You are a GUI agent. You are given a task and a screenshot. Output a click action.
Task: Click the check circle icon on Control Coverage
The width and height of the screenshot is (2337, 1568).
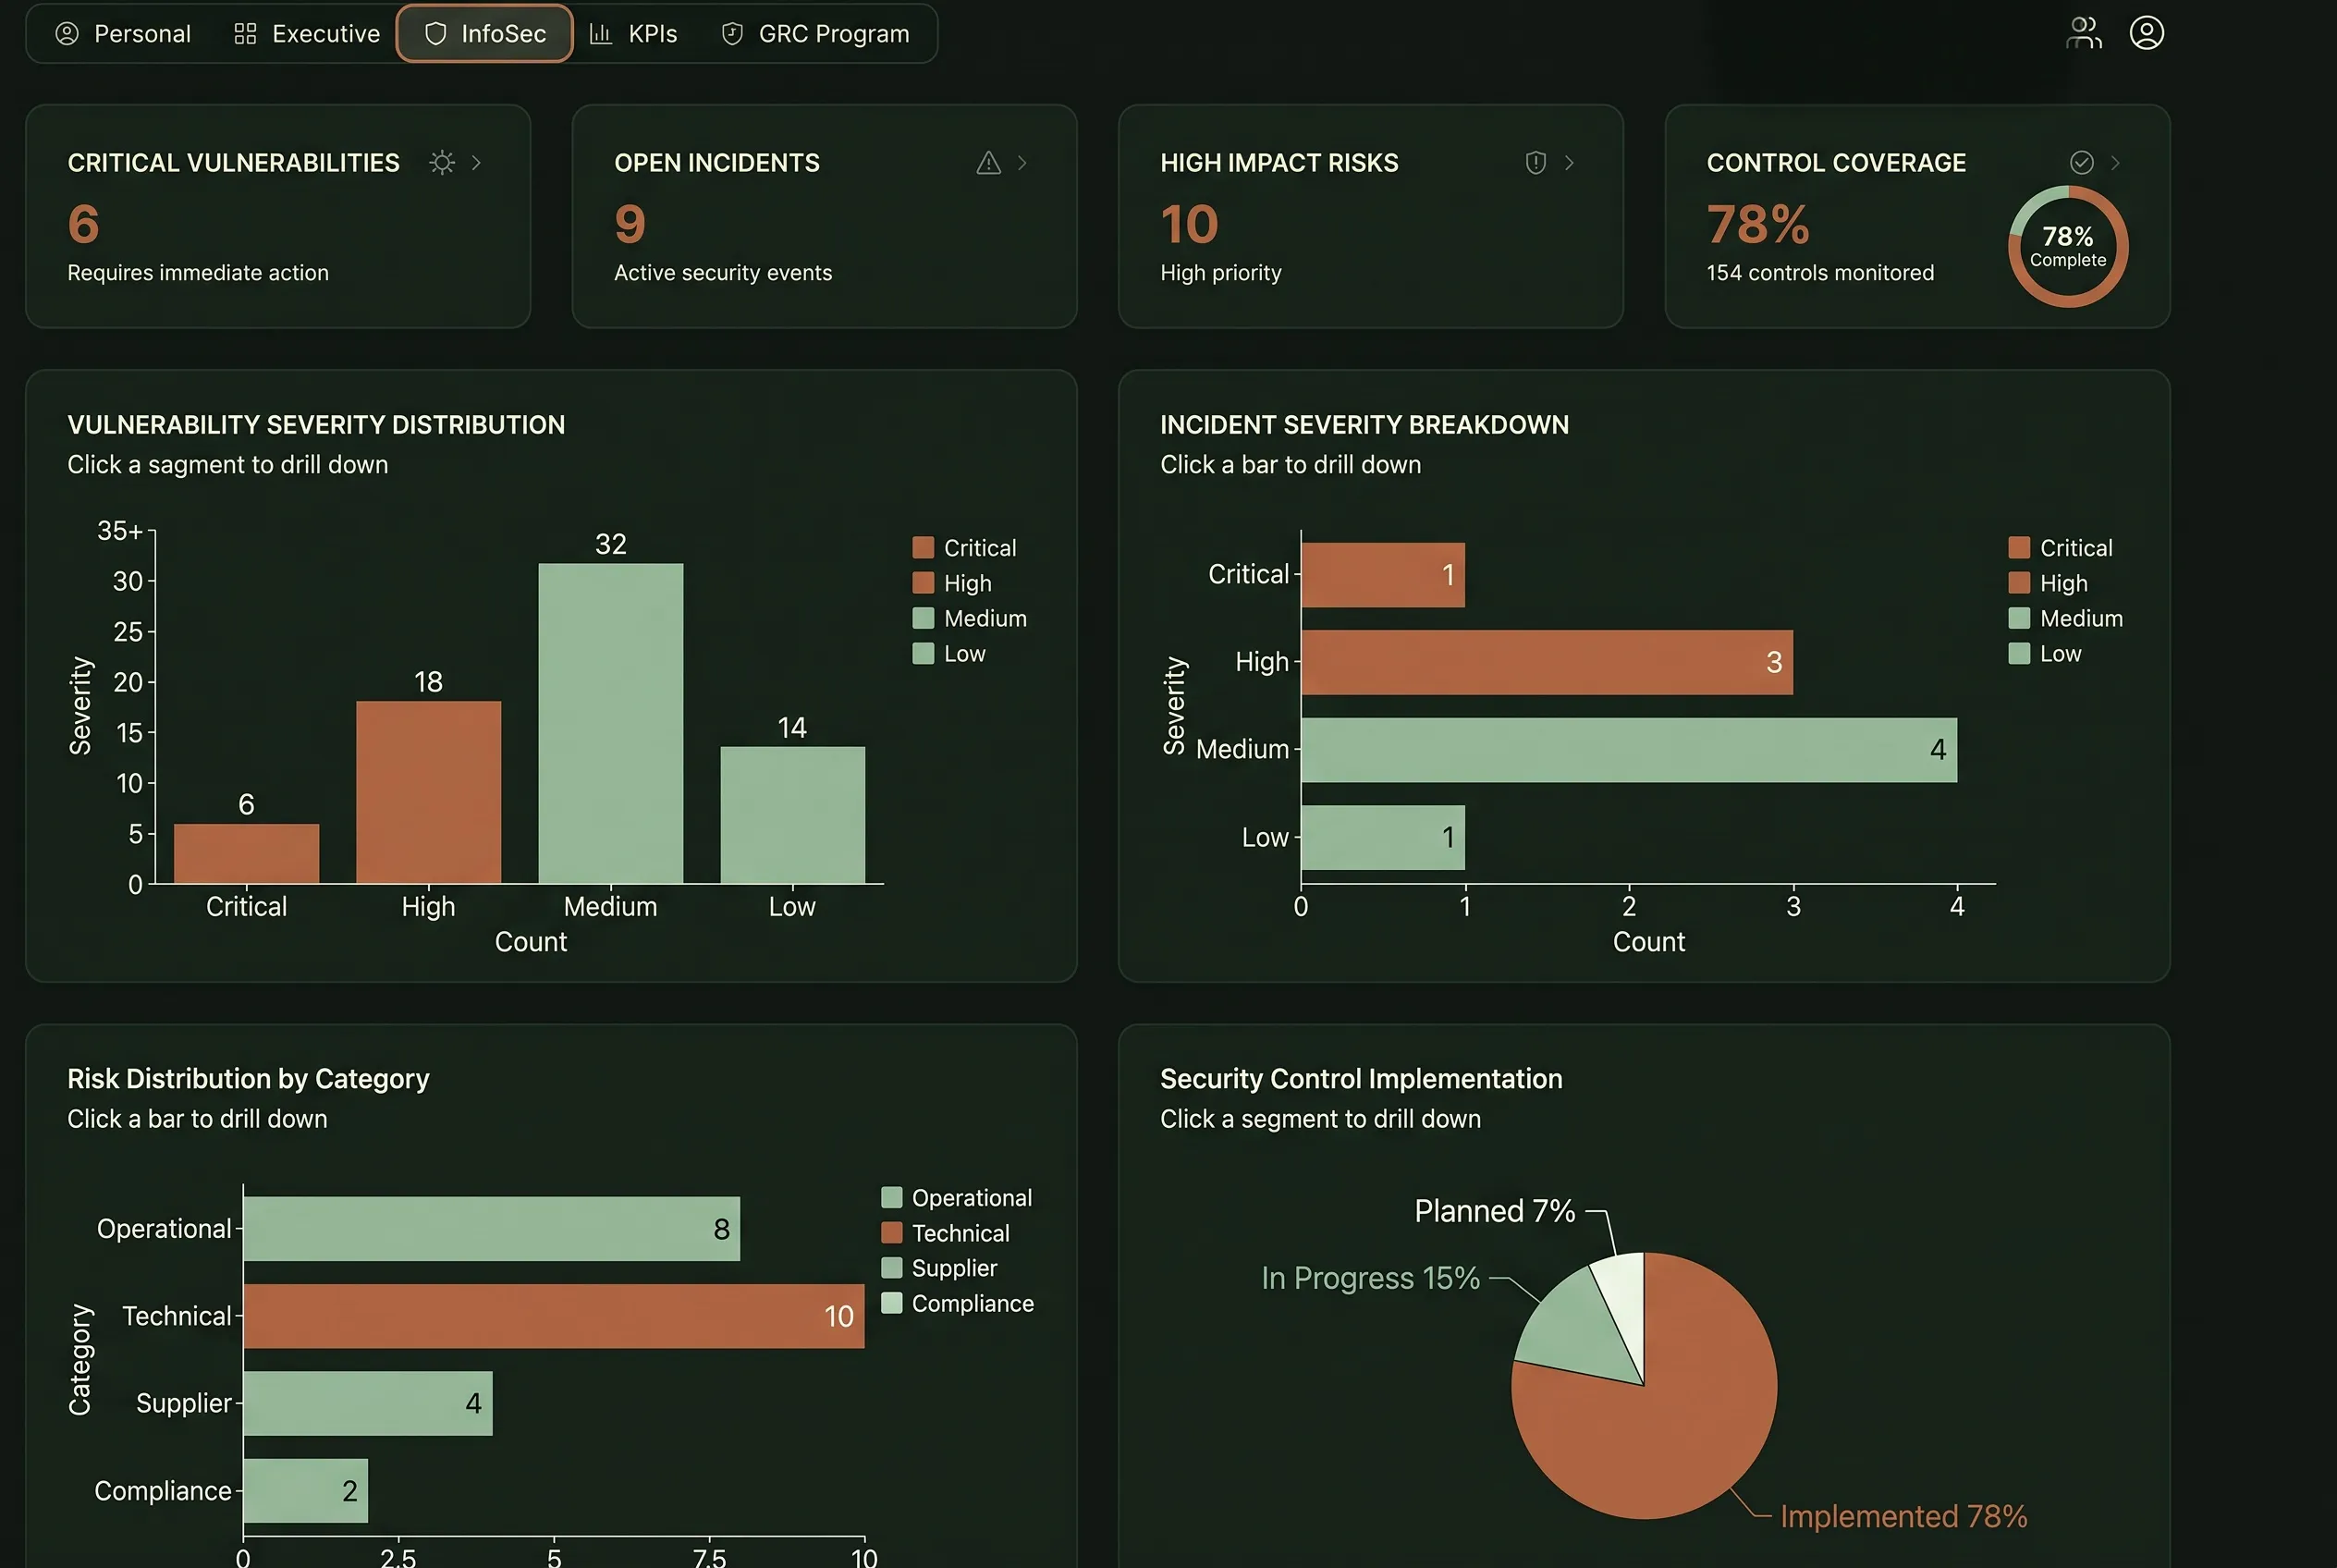2082,162
